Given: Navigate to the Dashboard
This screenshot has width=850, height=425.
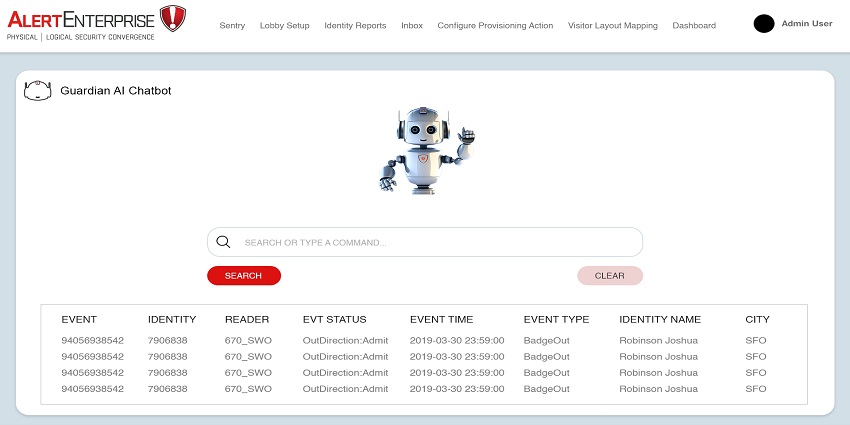Looking at the screenshot, I should (x=694, y=26).
